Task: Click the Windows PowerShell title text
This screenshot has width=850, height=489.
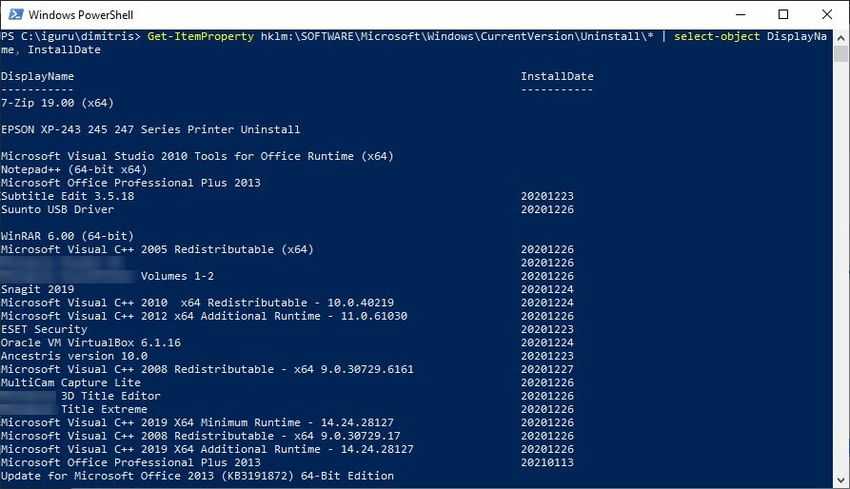Action: [x=81, y=15]
